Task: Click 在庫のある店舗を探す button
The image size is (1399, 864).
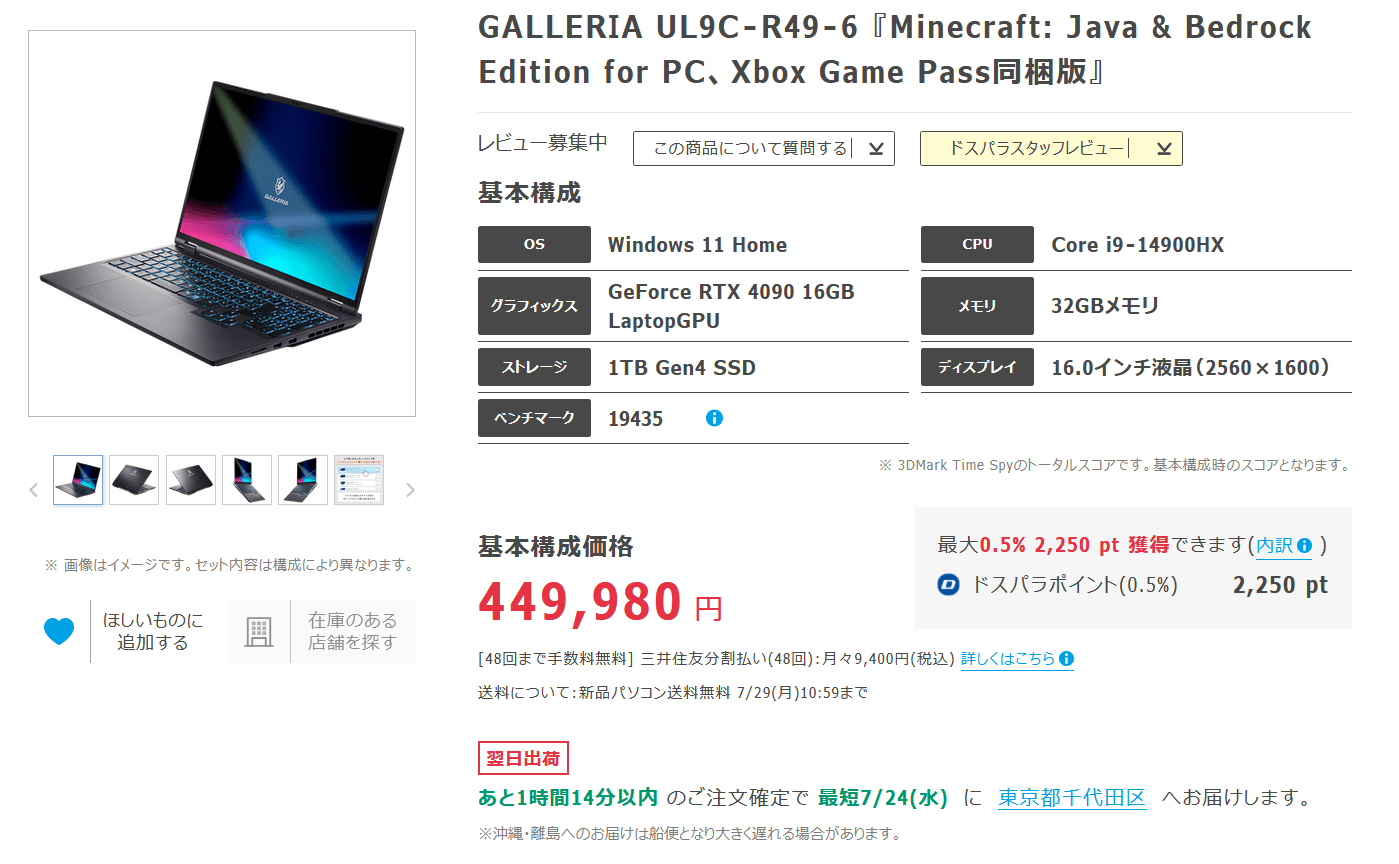Action: pyautogui.click(x=322, y=631)
